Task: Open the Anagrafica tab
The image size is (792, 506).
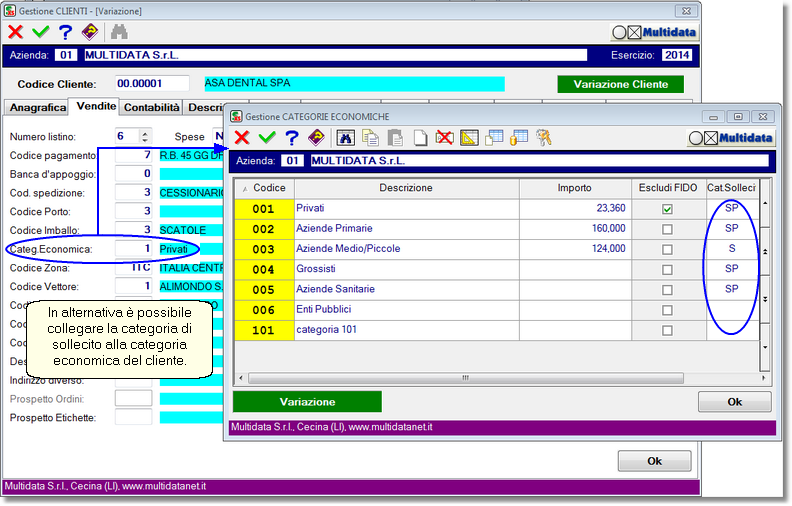Action: [x=37, y=108]
